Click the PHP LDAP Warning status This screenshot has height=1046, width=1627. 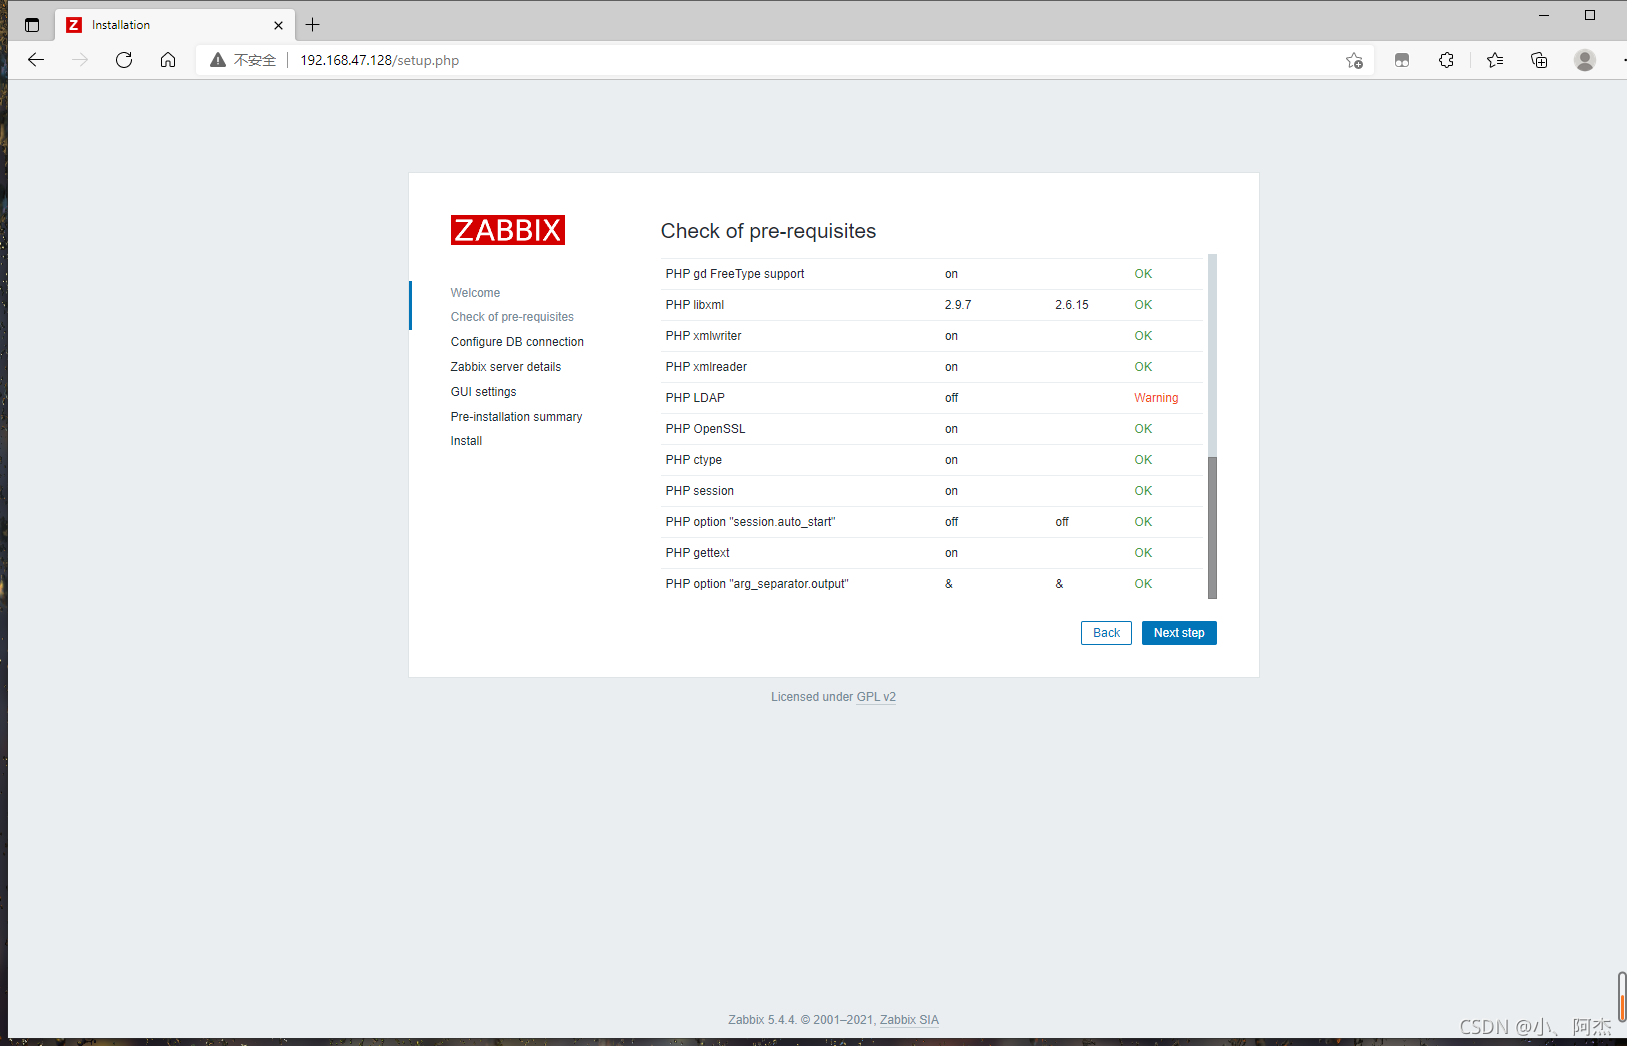tap(1156, 398)
